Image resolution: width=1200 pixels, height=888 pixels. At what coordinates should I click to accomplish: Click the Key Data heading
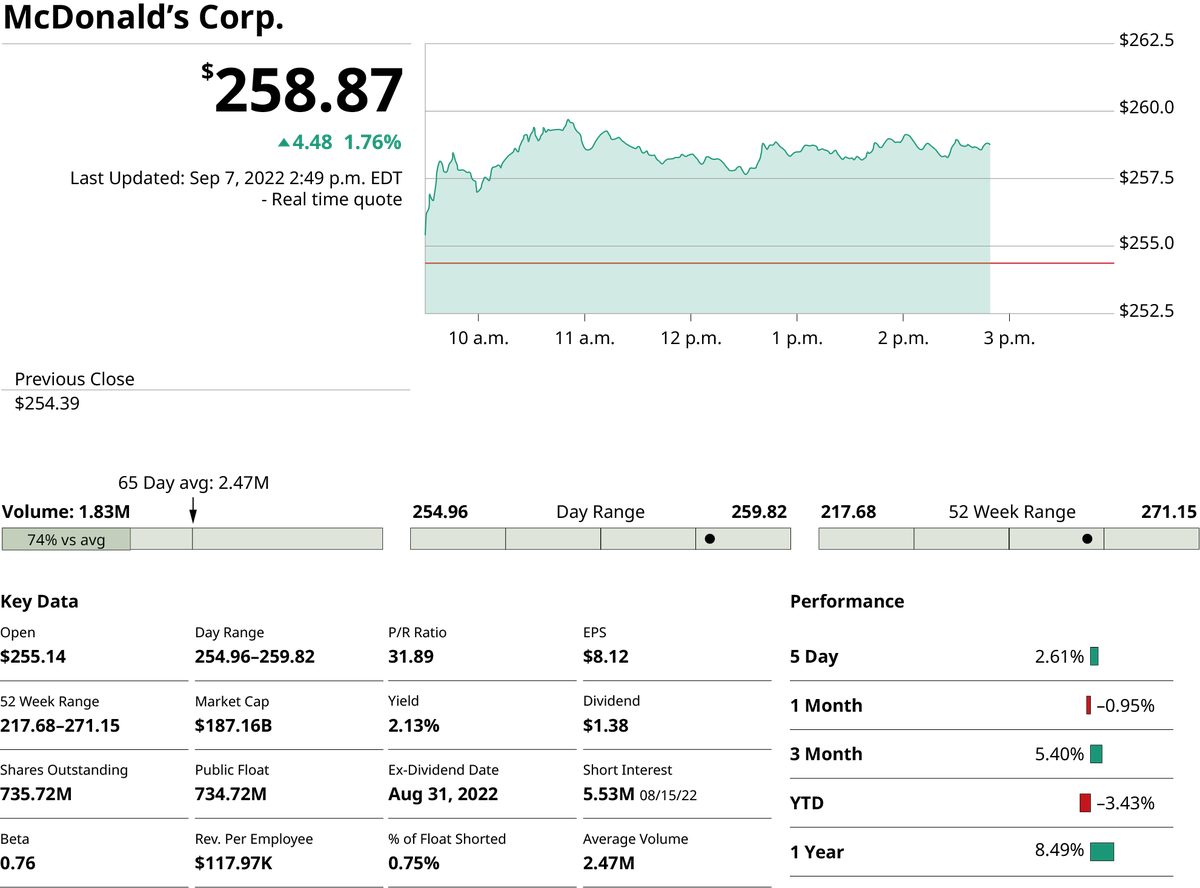tap(39, 602)
